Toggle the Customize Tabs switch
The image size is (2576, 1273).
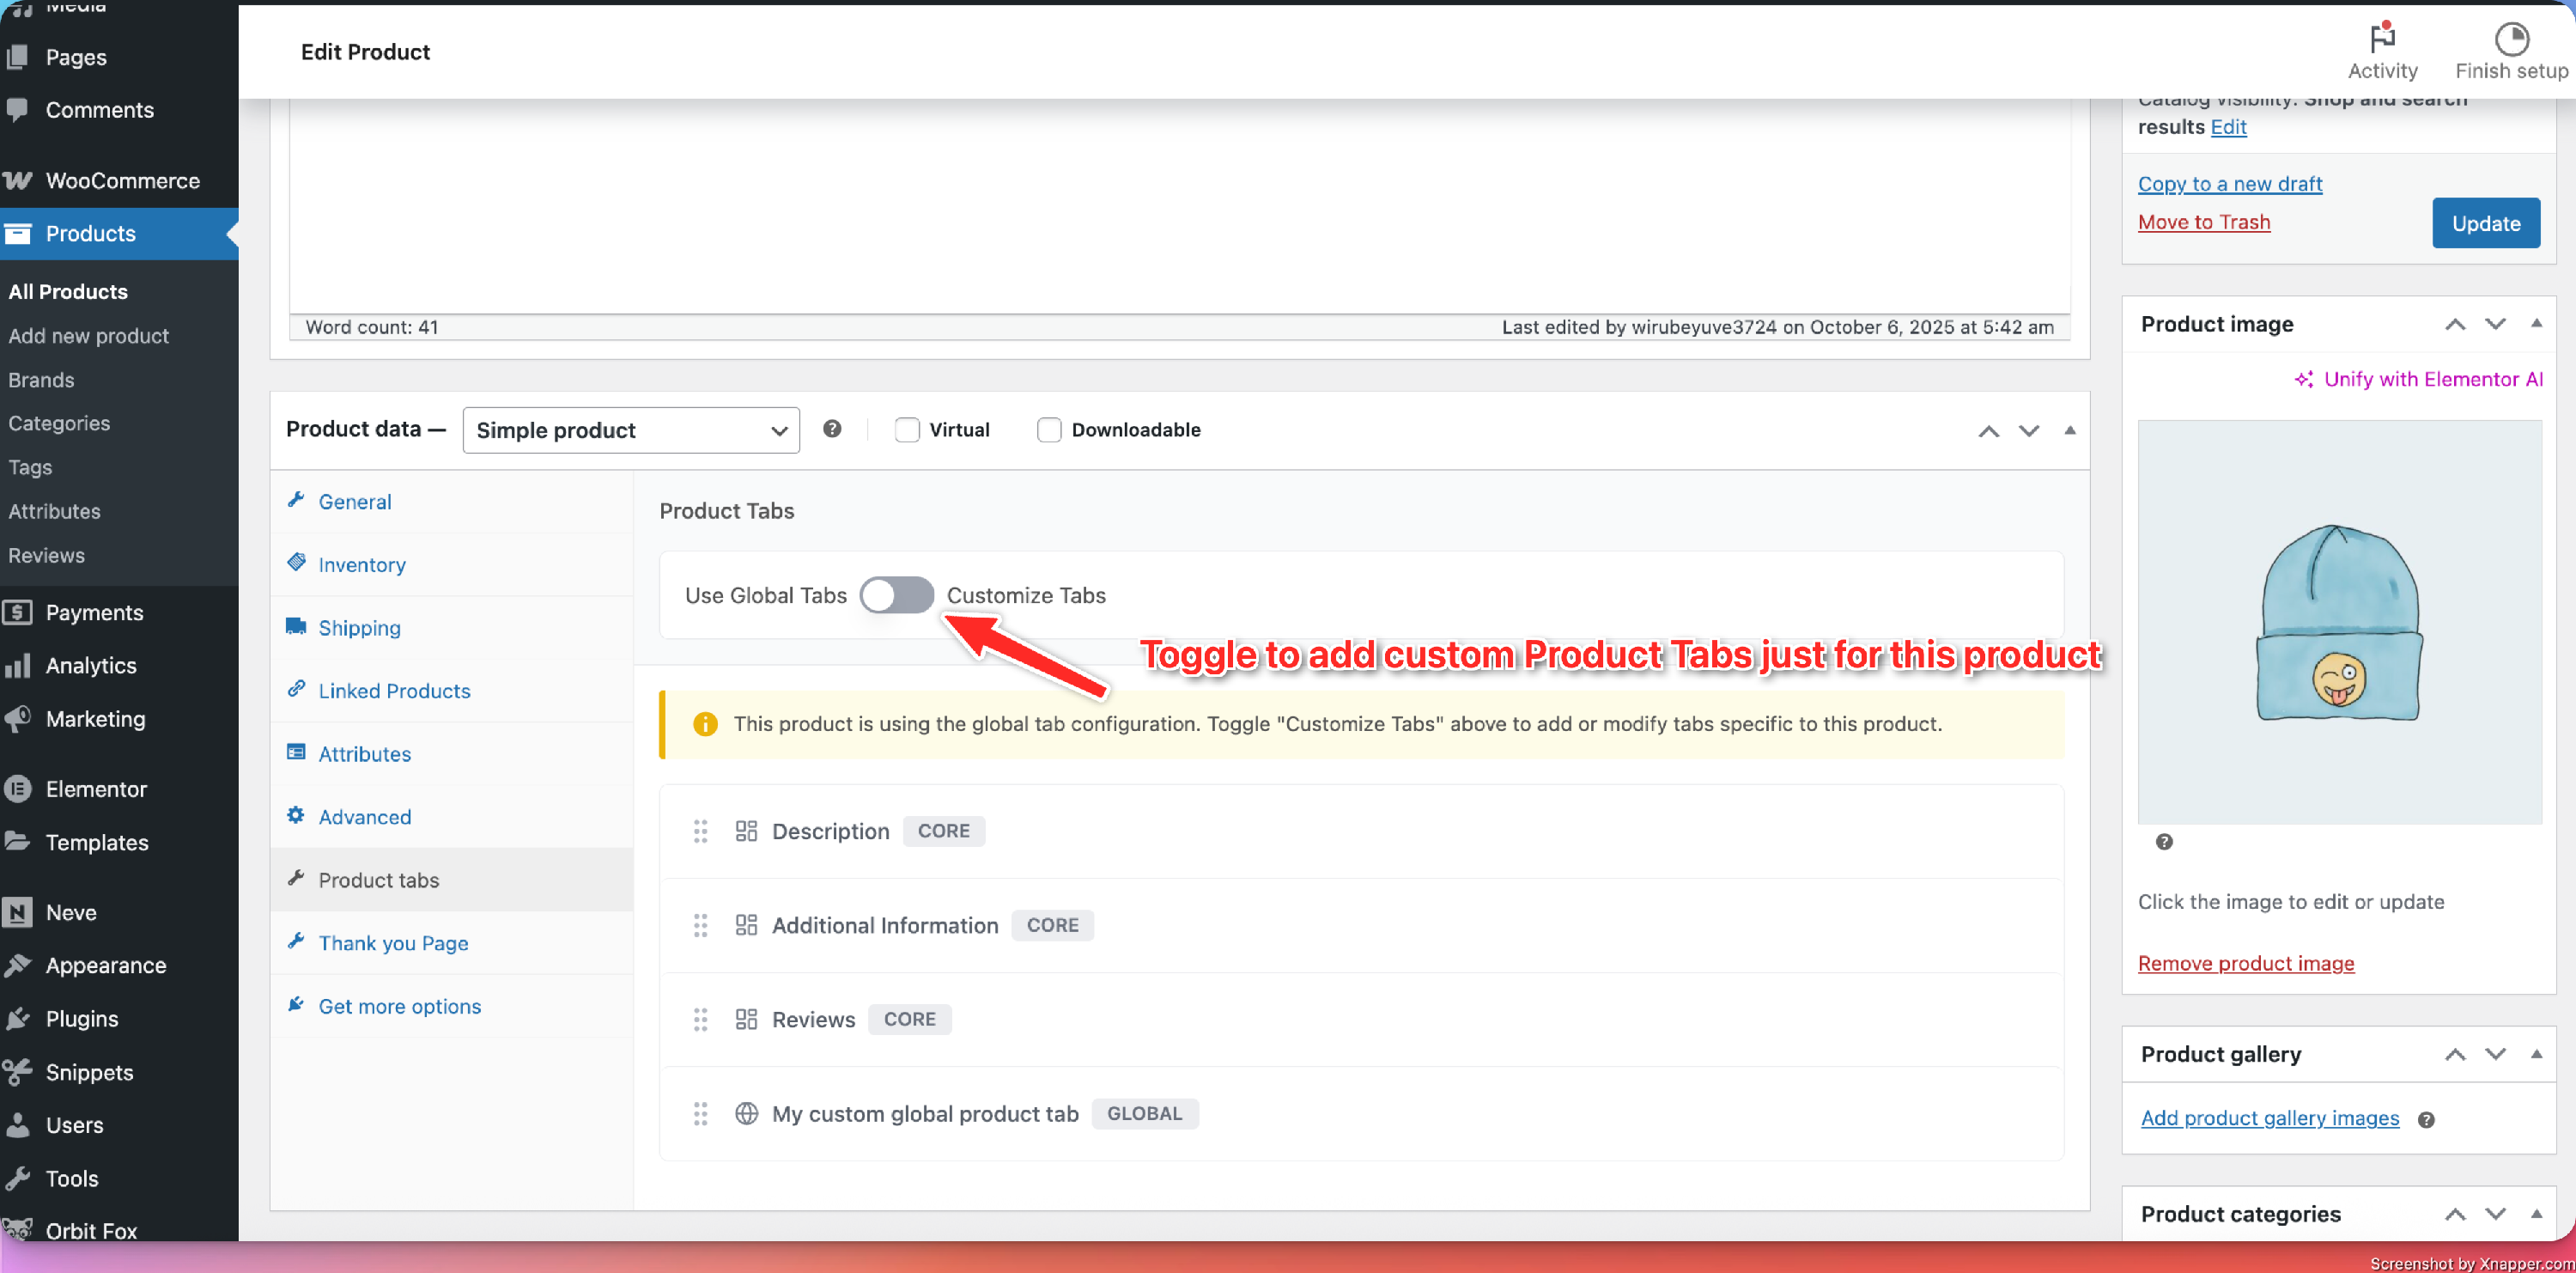coord(896,595)
